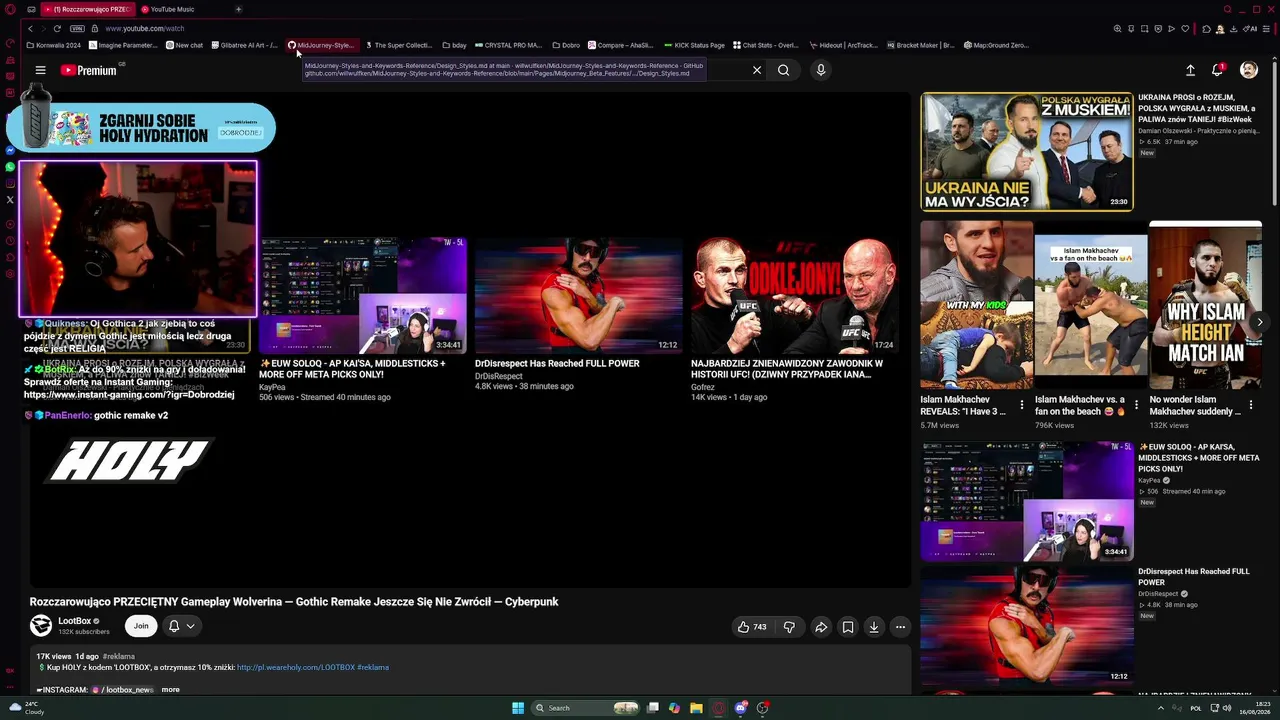Open a new browser tab

[x=238, y=9]
